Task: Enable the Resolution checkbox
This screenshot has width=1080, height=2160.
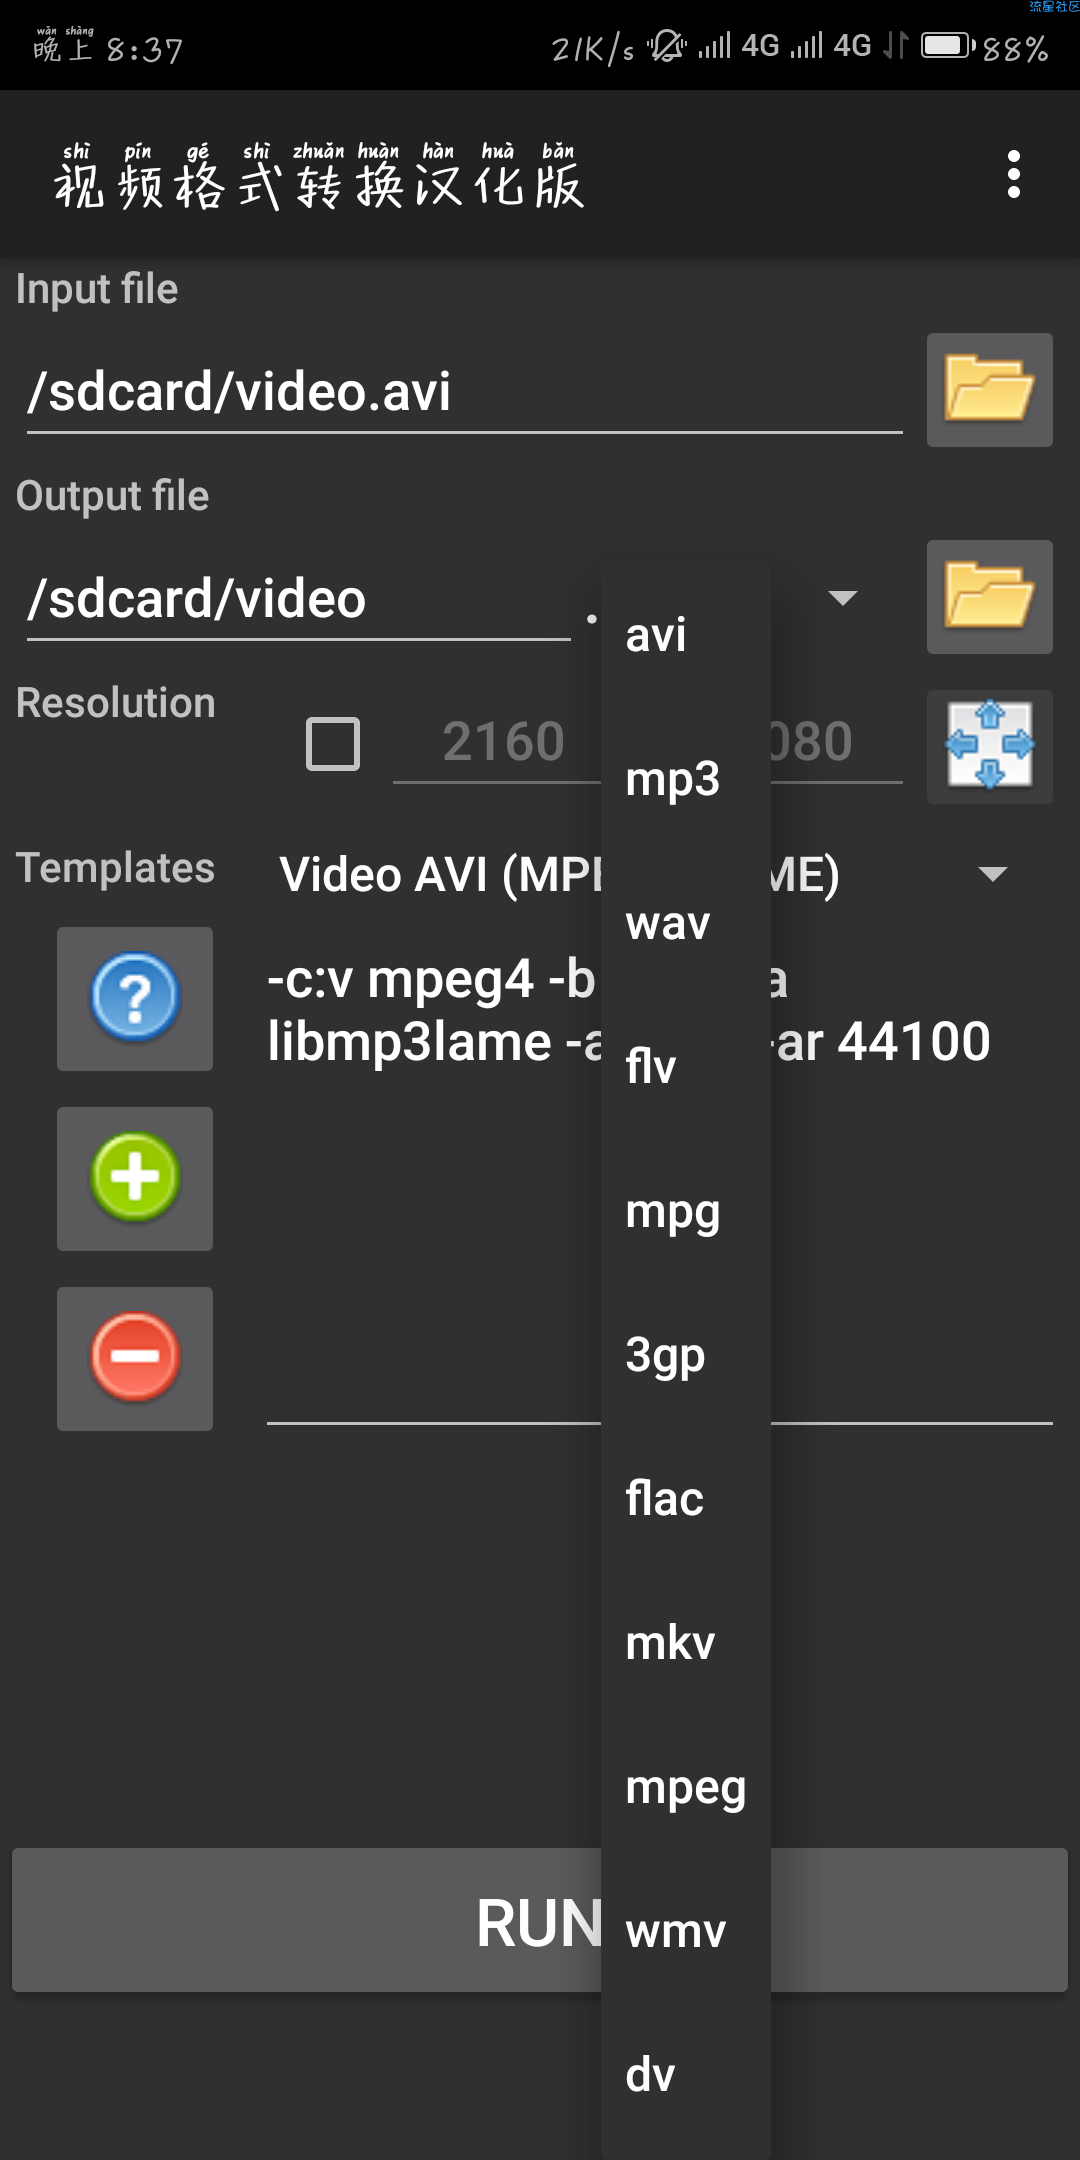Action: click(333, 744)
